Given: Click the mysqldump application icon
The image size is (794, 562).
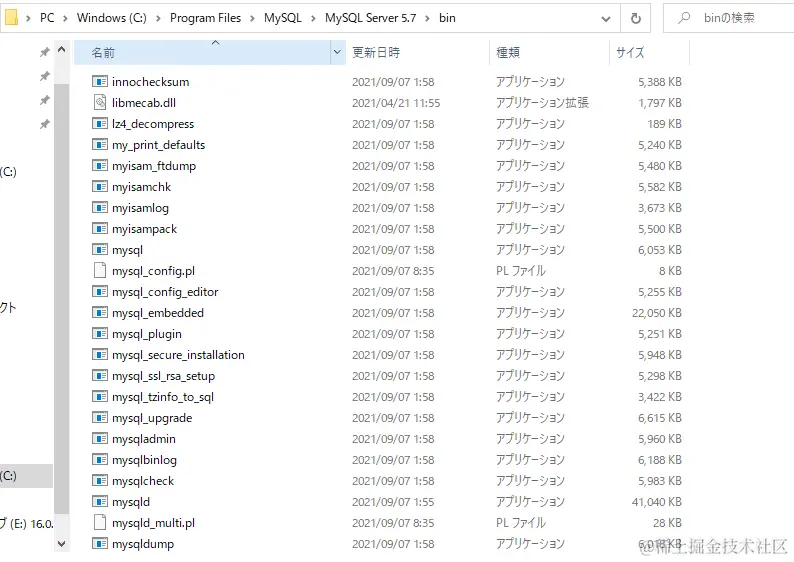Looking at the screenshot, I should pos(100,544).
